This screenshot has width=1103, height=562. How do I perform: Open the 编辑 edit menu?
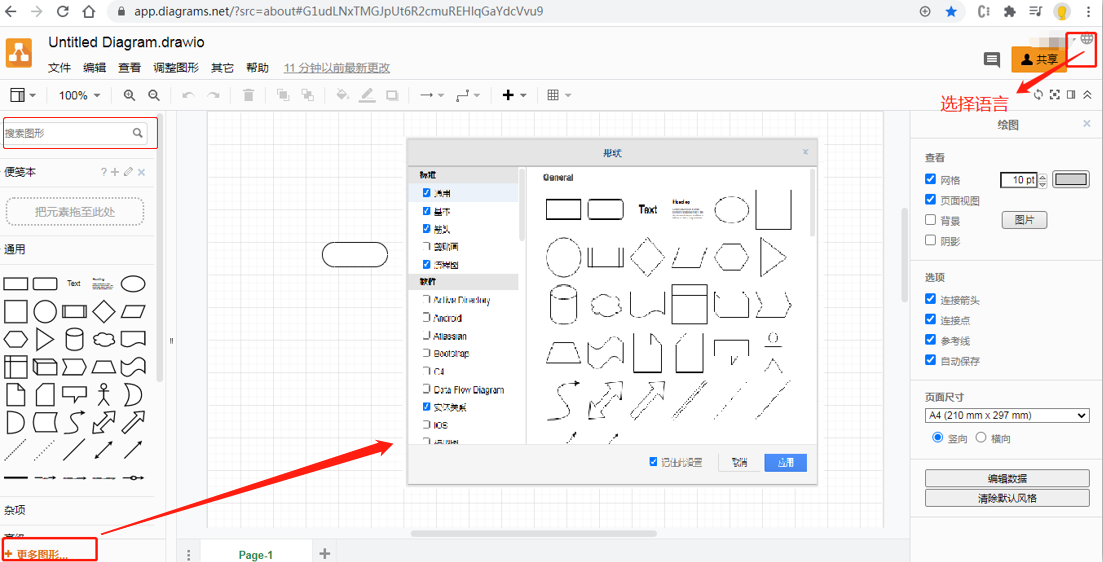click(x=94, y=68)
